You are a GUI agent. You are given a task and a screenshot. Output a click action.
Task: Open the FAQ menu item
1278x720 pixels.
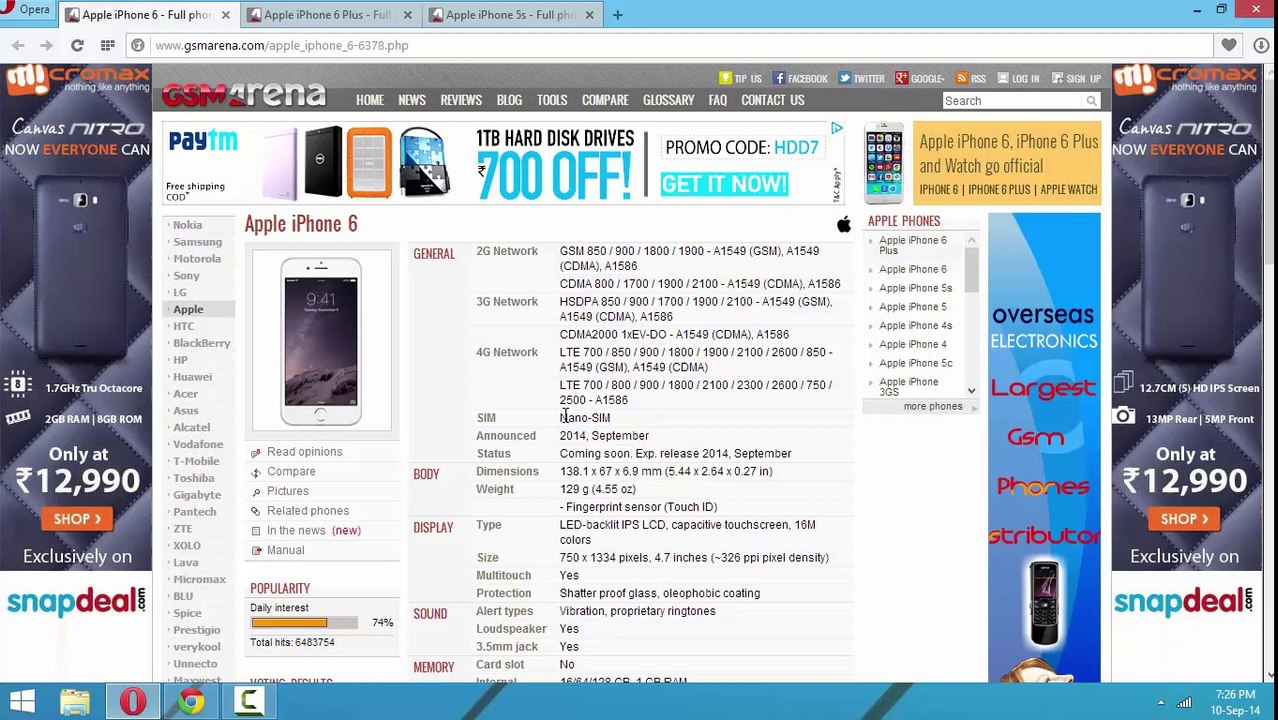[718, 100]
